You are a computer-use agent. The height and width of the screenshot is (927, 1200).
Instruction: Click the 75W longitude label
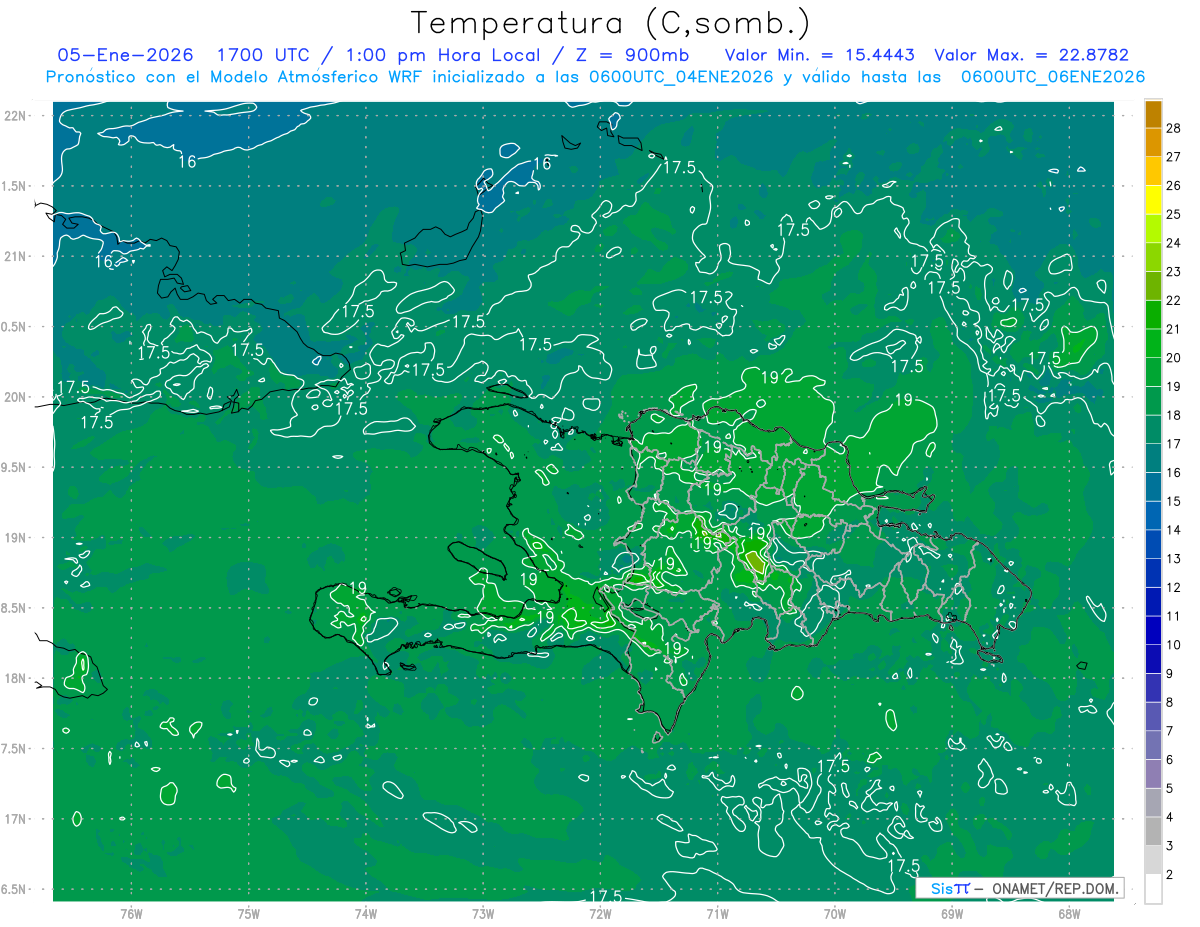tap(248, 913)
